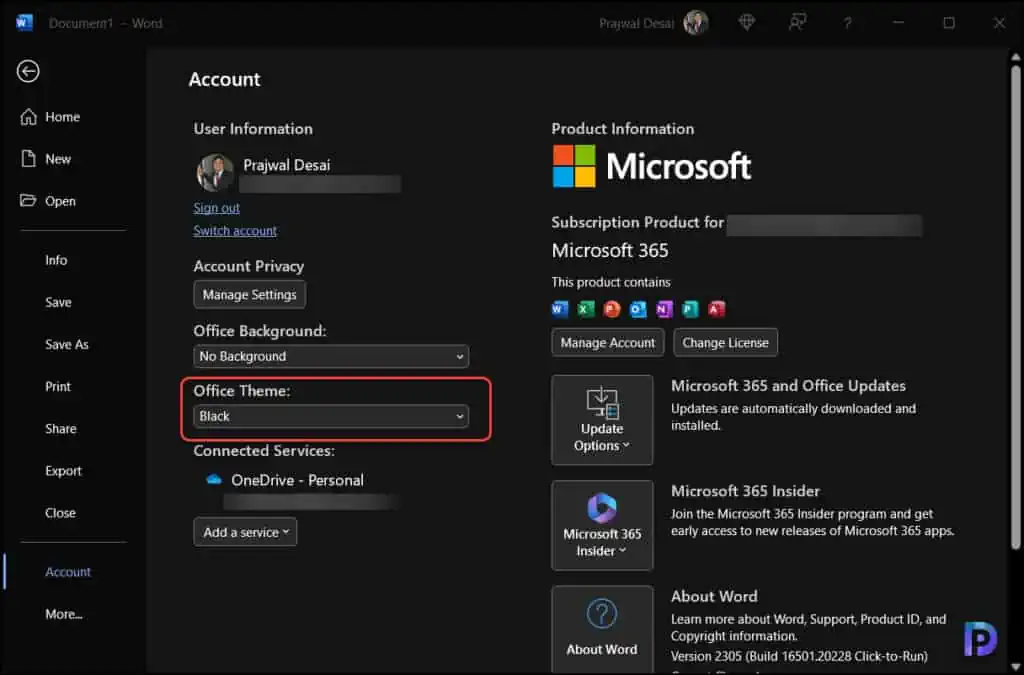Screen dimensions: 1024x675
Task: Click the OneNote product icon
Action: point(664,309)
